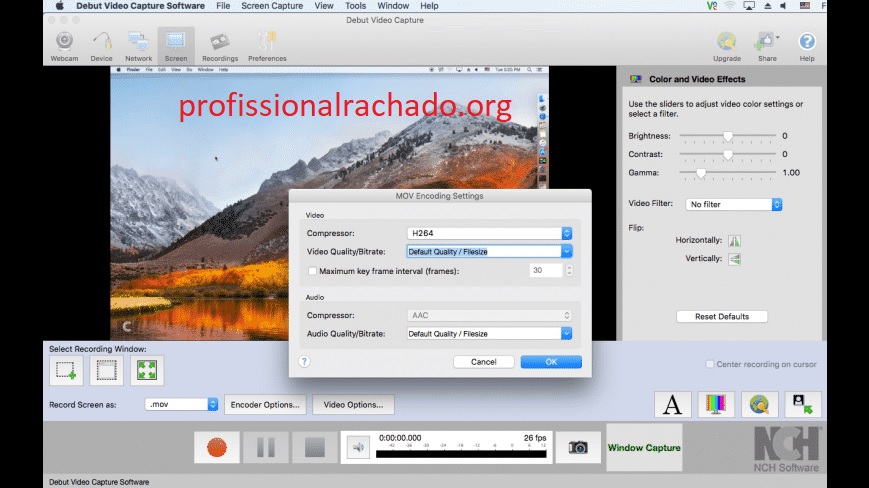Open the watermark globe icon

pyautogui.click(x=759, y=404)
